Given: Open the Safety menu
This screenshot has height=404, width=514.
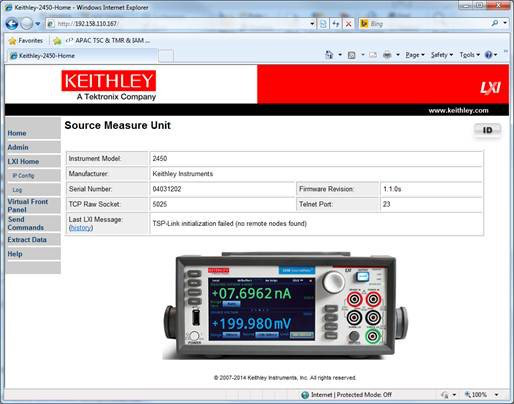Looking at the screenshot, I should click(442, 55).
